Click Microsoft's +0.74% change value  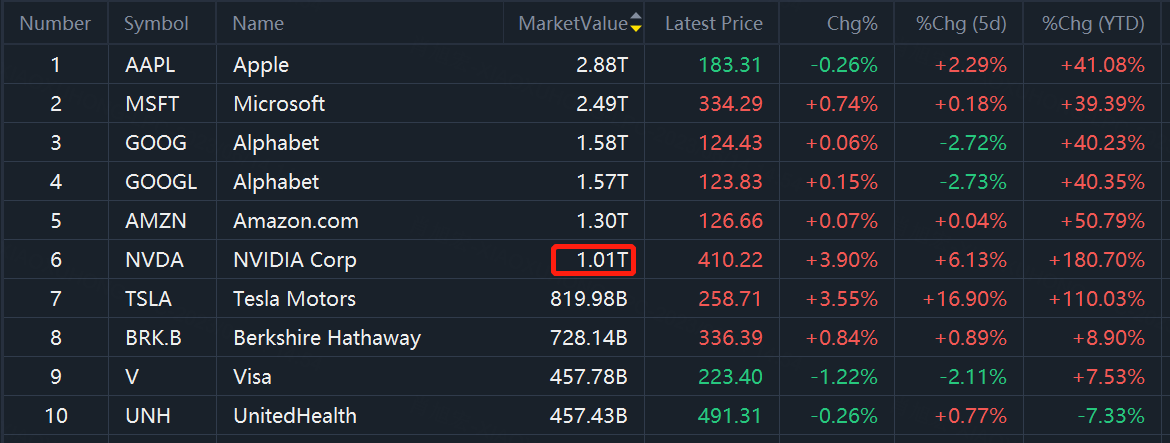click(842, 104)
